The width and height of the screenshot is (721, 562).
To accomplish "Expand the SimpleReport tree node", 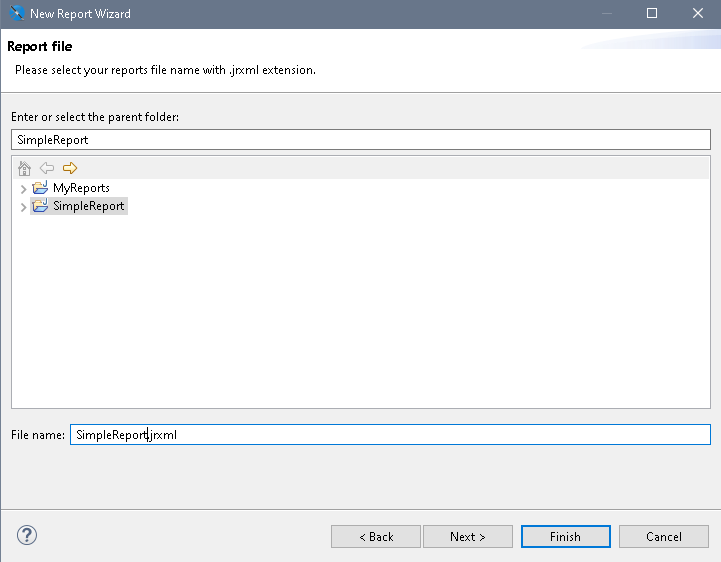I will (x=23, y=206).
